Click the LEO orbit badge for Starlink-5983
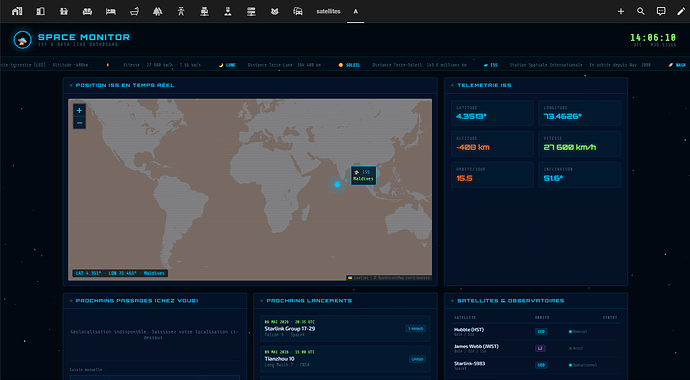 point(541,365)
